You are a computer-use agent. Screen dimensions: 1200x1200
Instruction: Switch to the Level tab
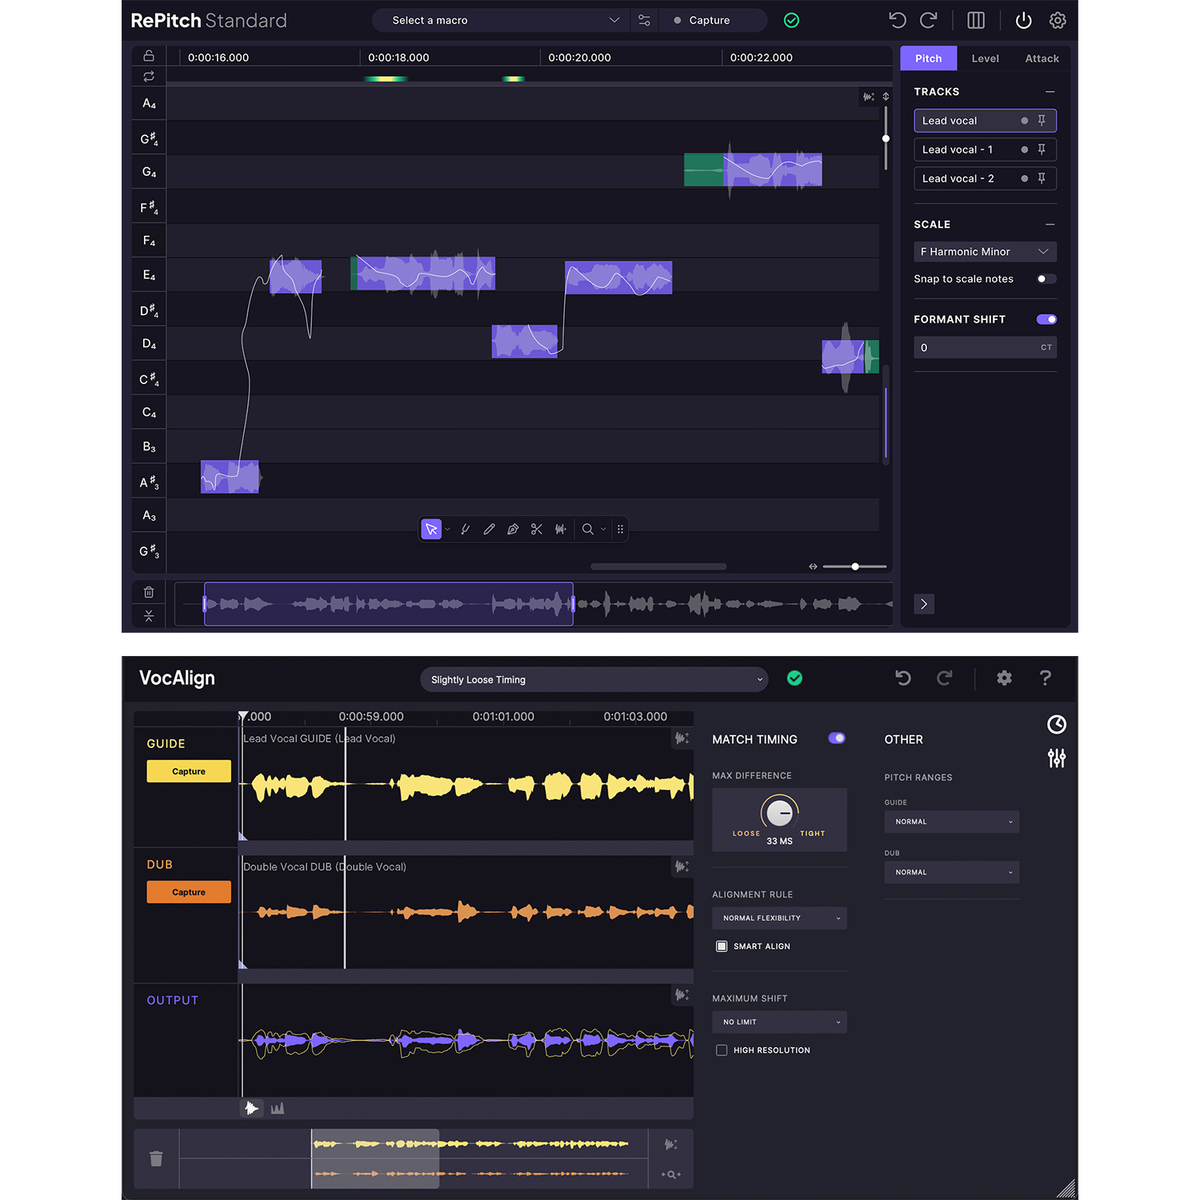[x=984, y=58]
